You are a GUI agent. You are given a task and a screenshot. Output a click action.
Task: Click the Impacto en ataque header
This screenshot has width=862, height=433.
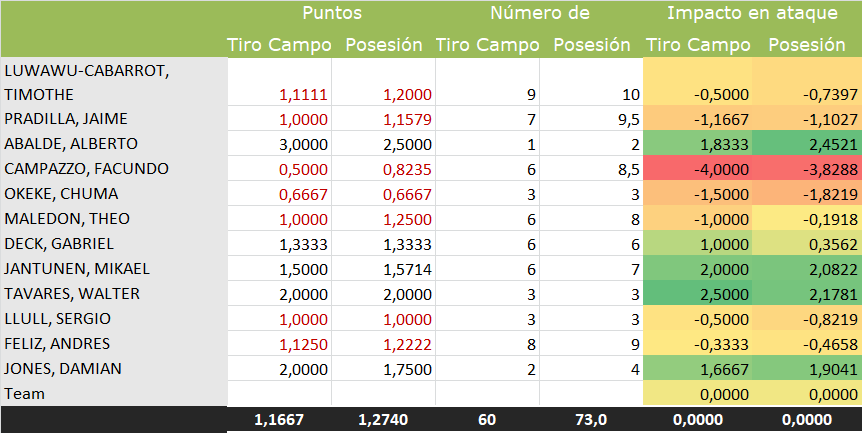(753, 13)
